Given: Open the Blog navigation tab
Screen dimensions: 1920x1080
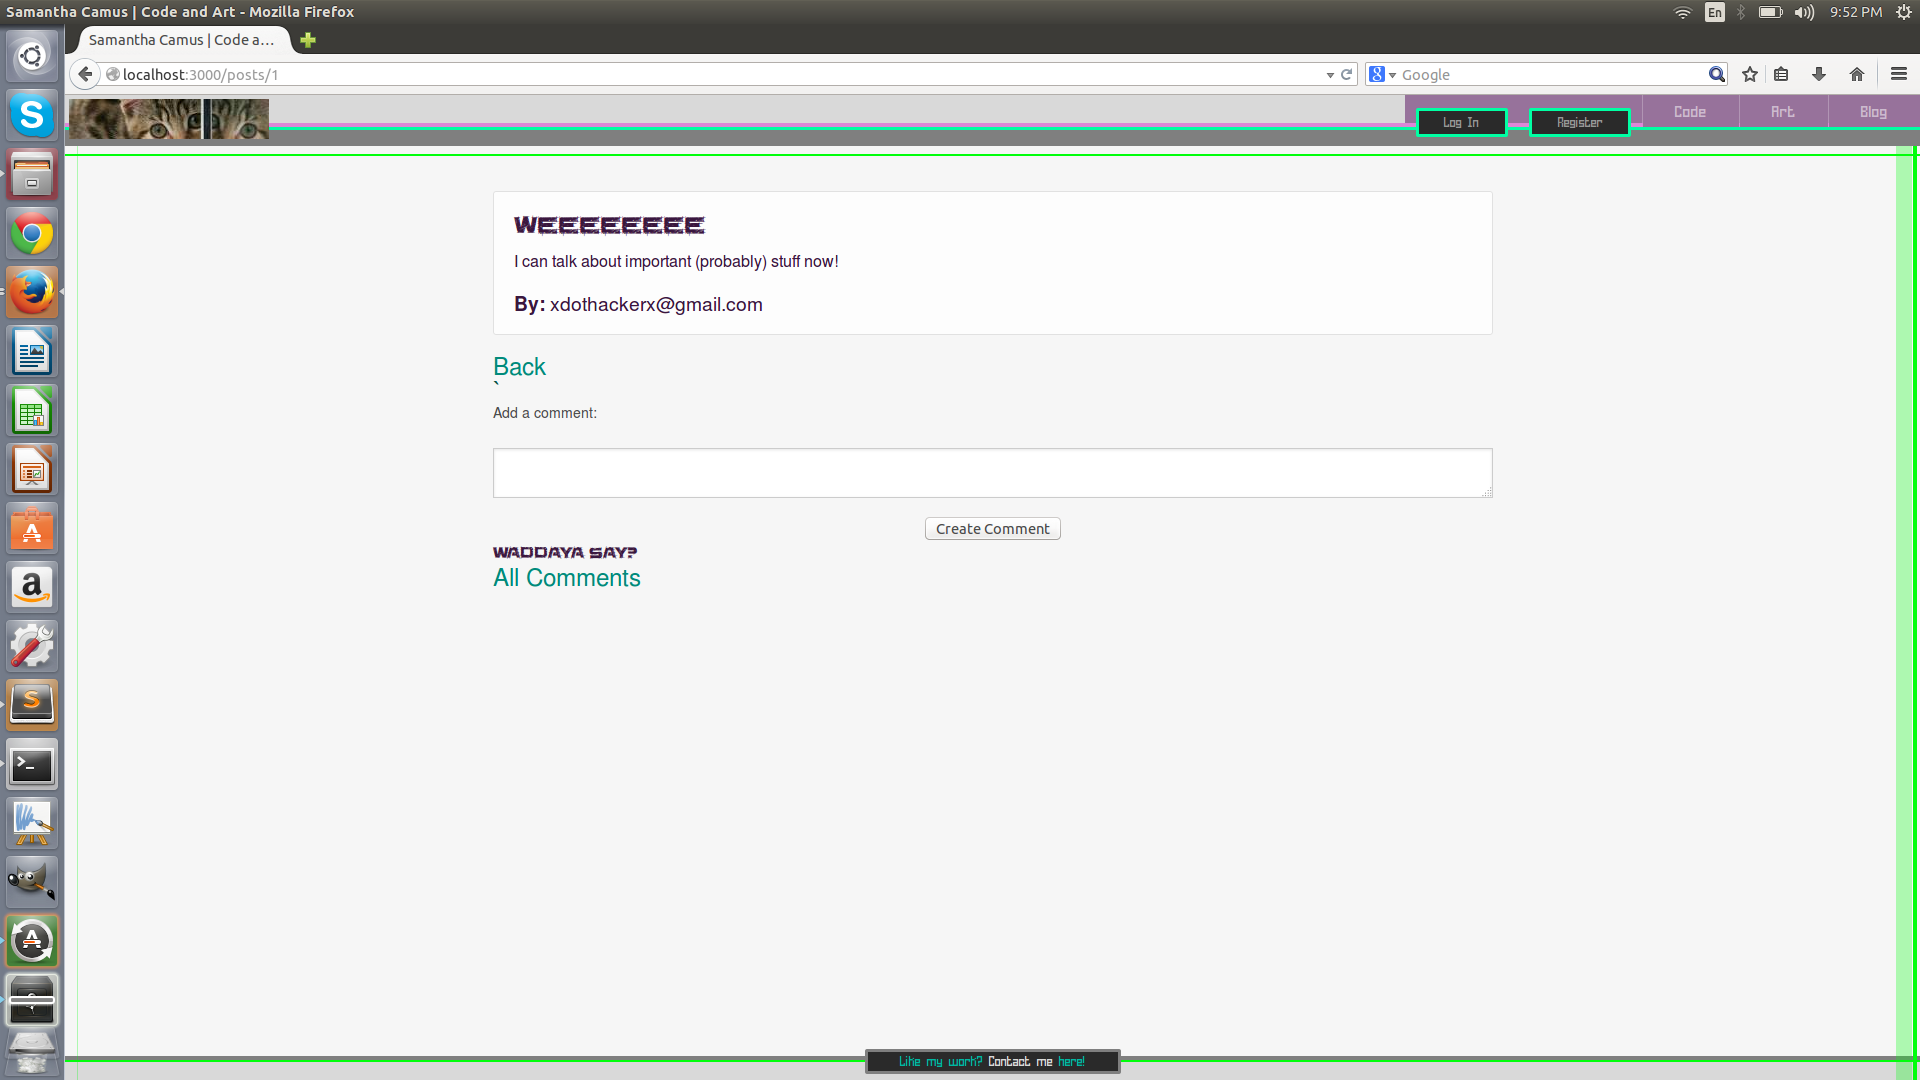Looking at the screenshot, I should pos(1873,112).
